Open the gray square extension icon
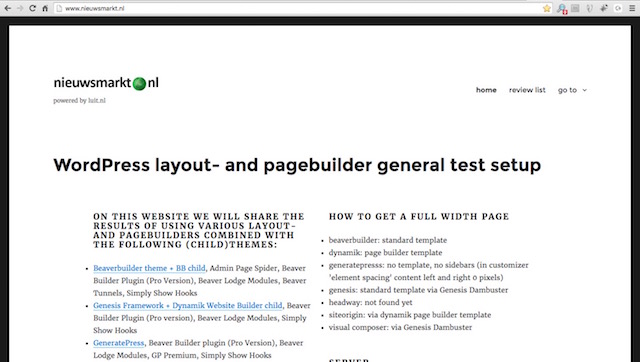640x362 pixels. coord(575,8)
